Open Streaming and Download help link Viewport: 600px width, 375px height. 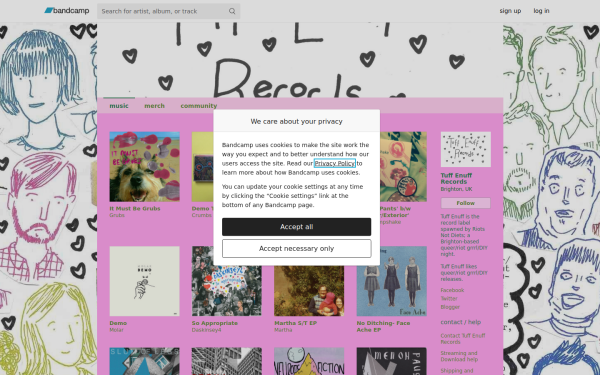(x=459, y=356)
